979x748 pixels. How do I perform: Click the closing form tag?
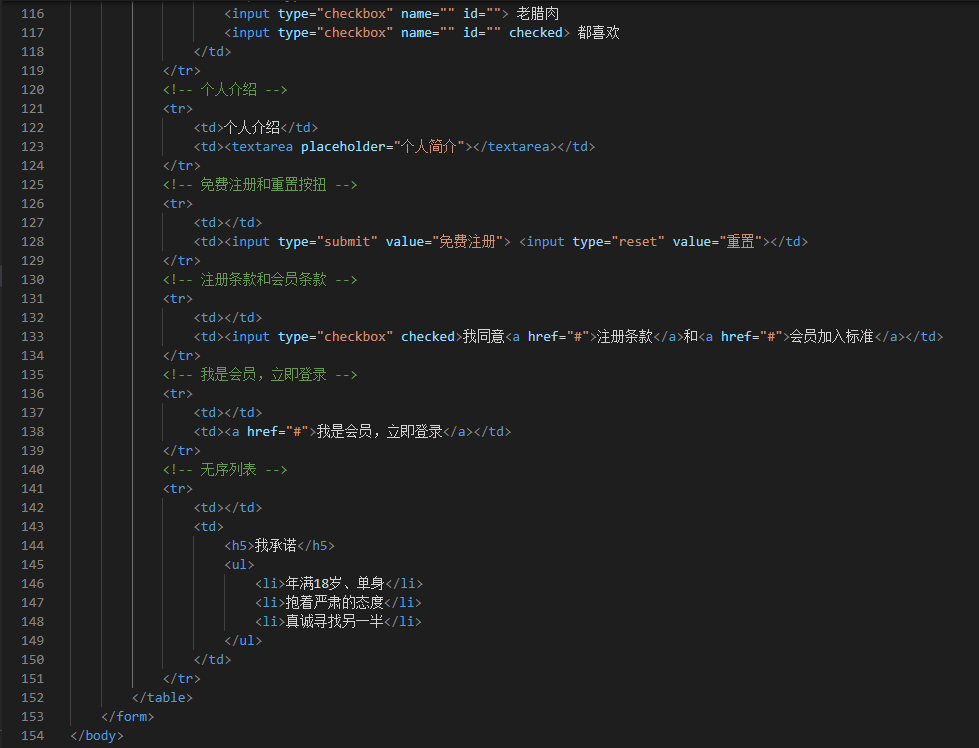click(127, 716)
